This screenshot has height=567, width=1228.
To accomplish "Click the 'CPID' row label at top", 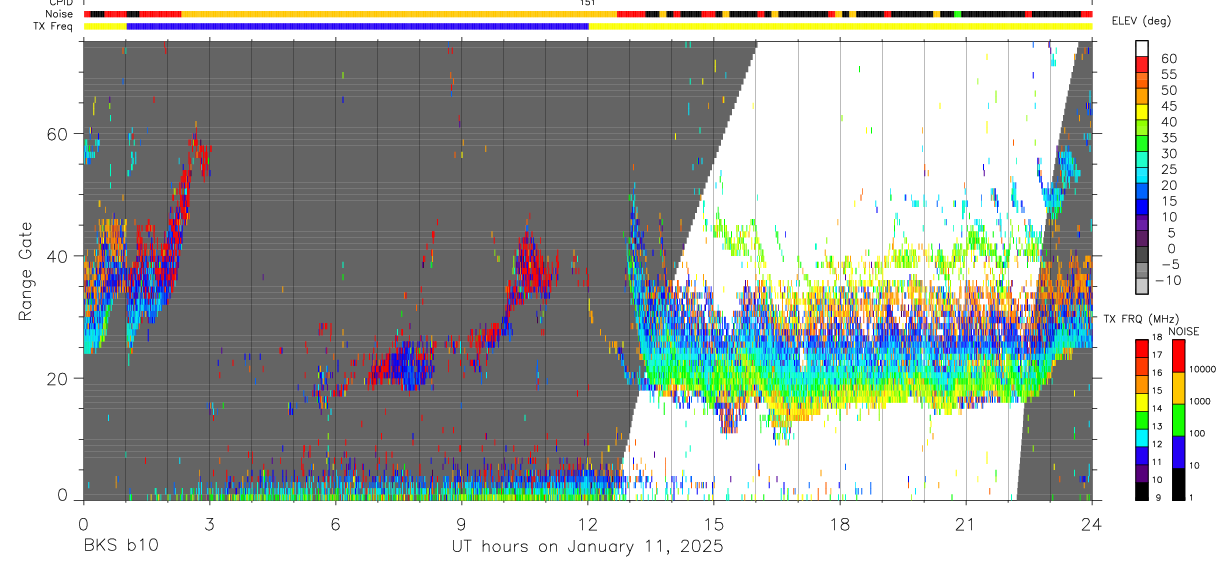I will click(60, 3).
